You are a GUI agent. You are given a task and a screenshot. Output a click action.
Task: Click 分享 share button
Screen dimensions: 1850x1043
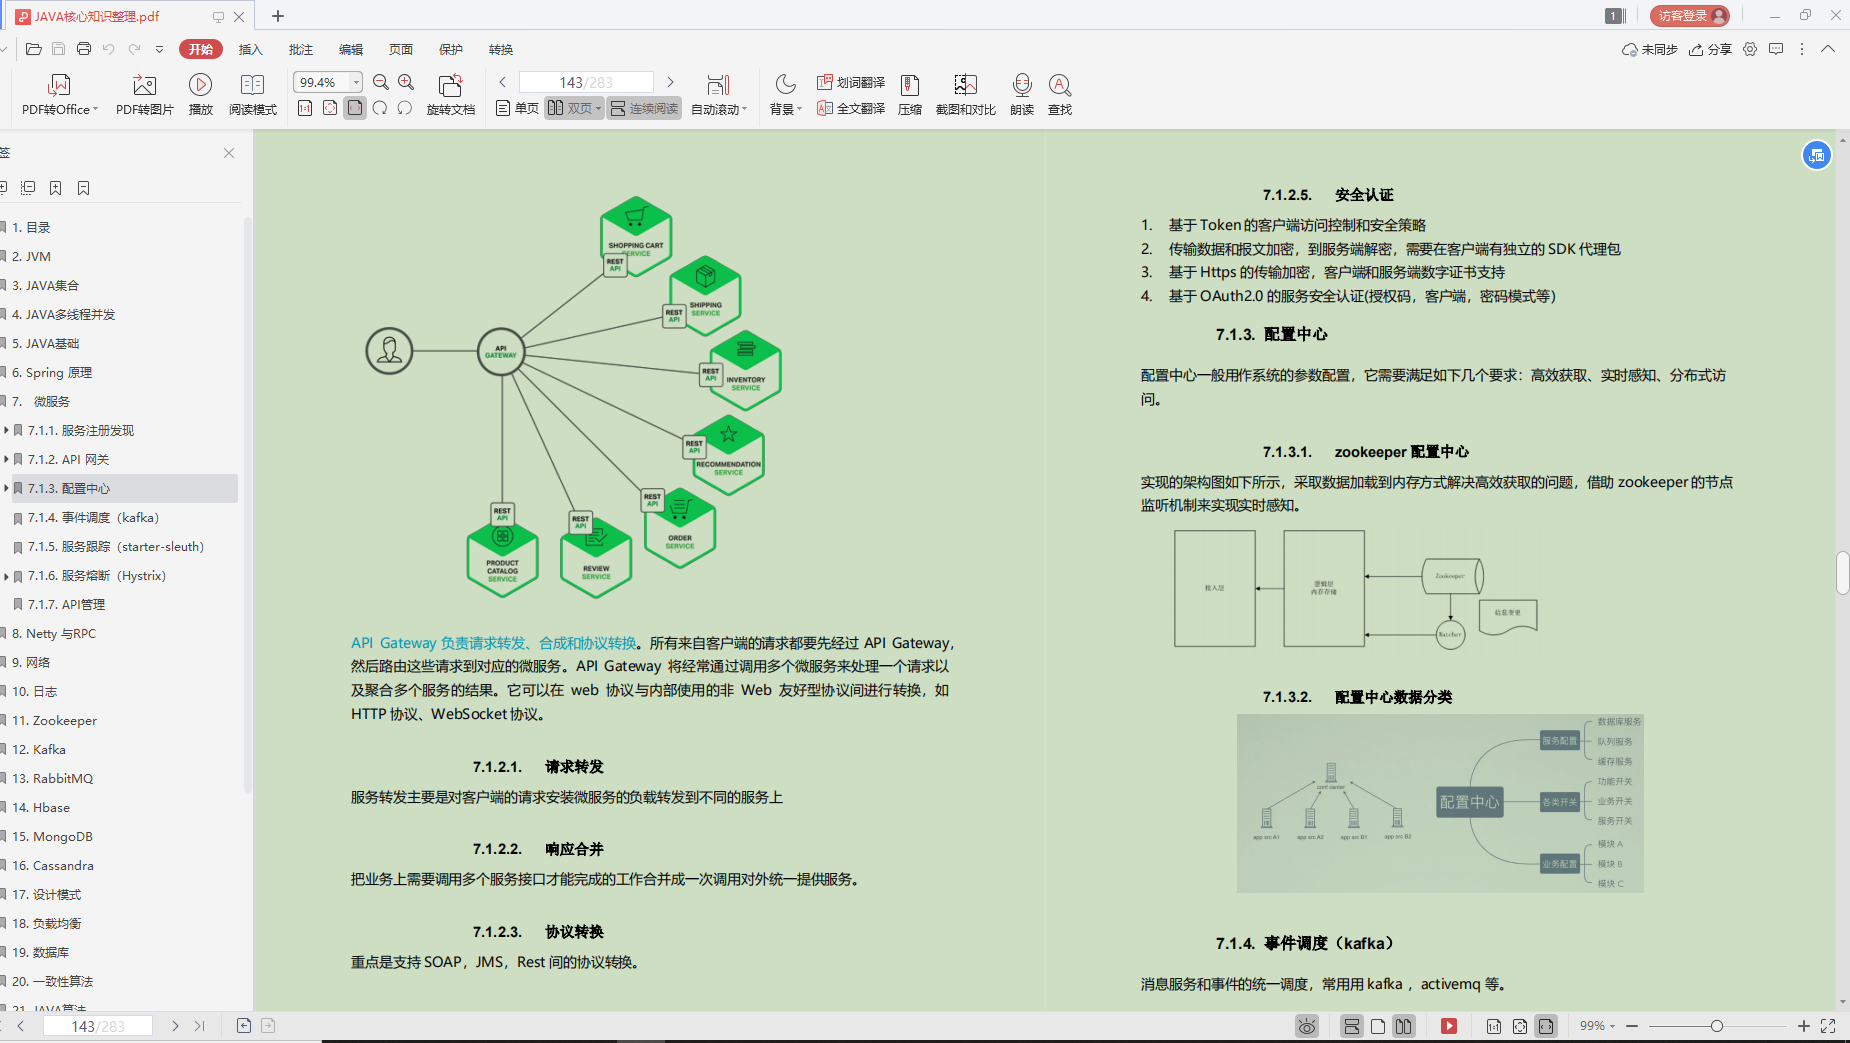[x=1710, y=49]
